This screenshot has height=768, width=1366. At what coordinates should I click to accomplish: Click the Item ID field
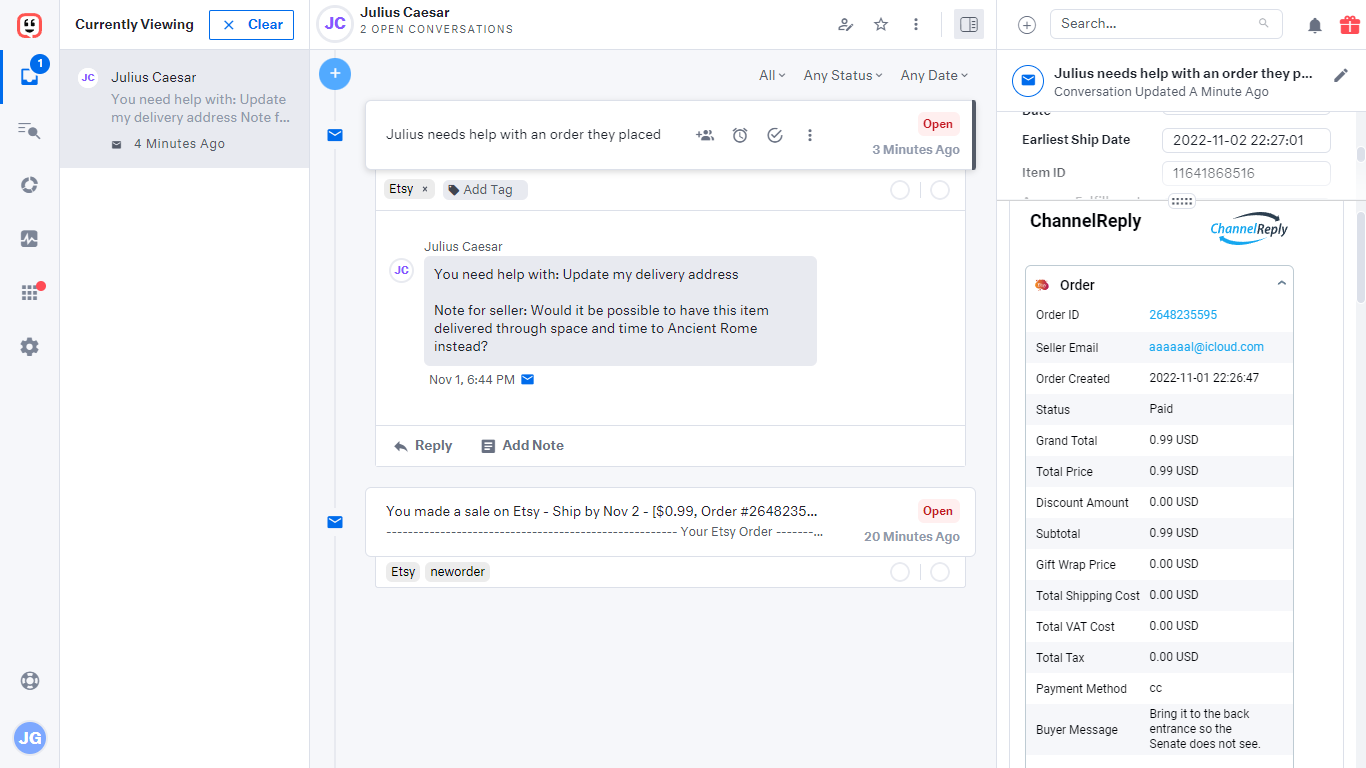(1246, 173)
